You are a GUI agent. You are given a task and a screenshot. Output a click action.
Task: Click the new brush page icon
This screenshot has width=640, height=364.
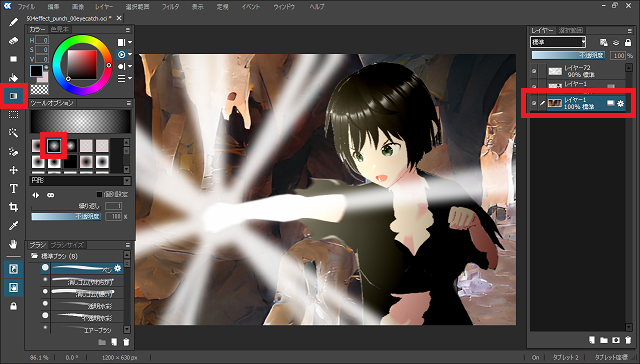click(x=114, y=342)
